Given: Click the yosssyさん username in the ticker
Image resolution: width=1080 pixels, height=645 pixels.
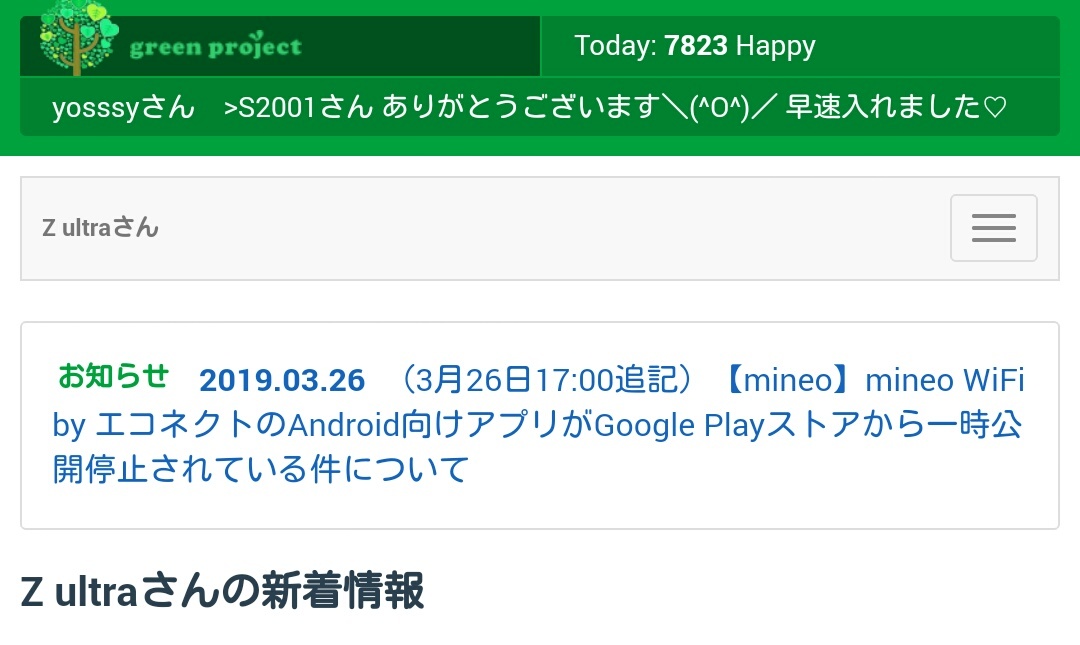Looking at the screenshot, I should [x=123, y=107].
